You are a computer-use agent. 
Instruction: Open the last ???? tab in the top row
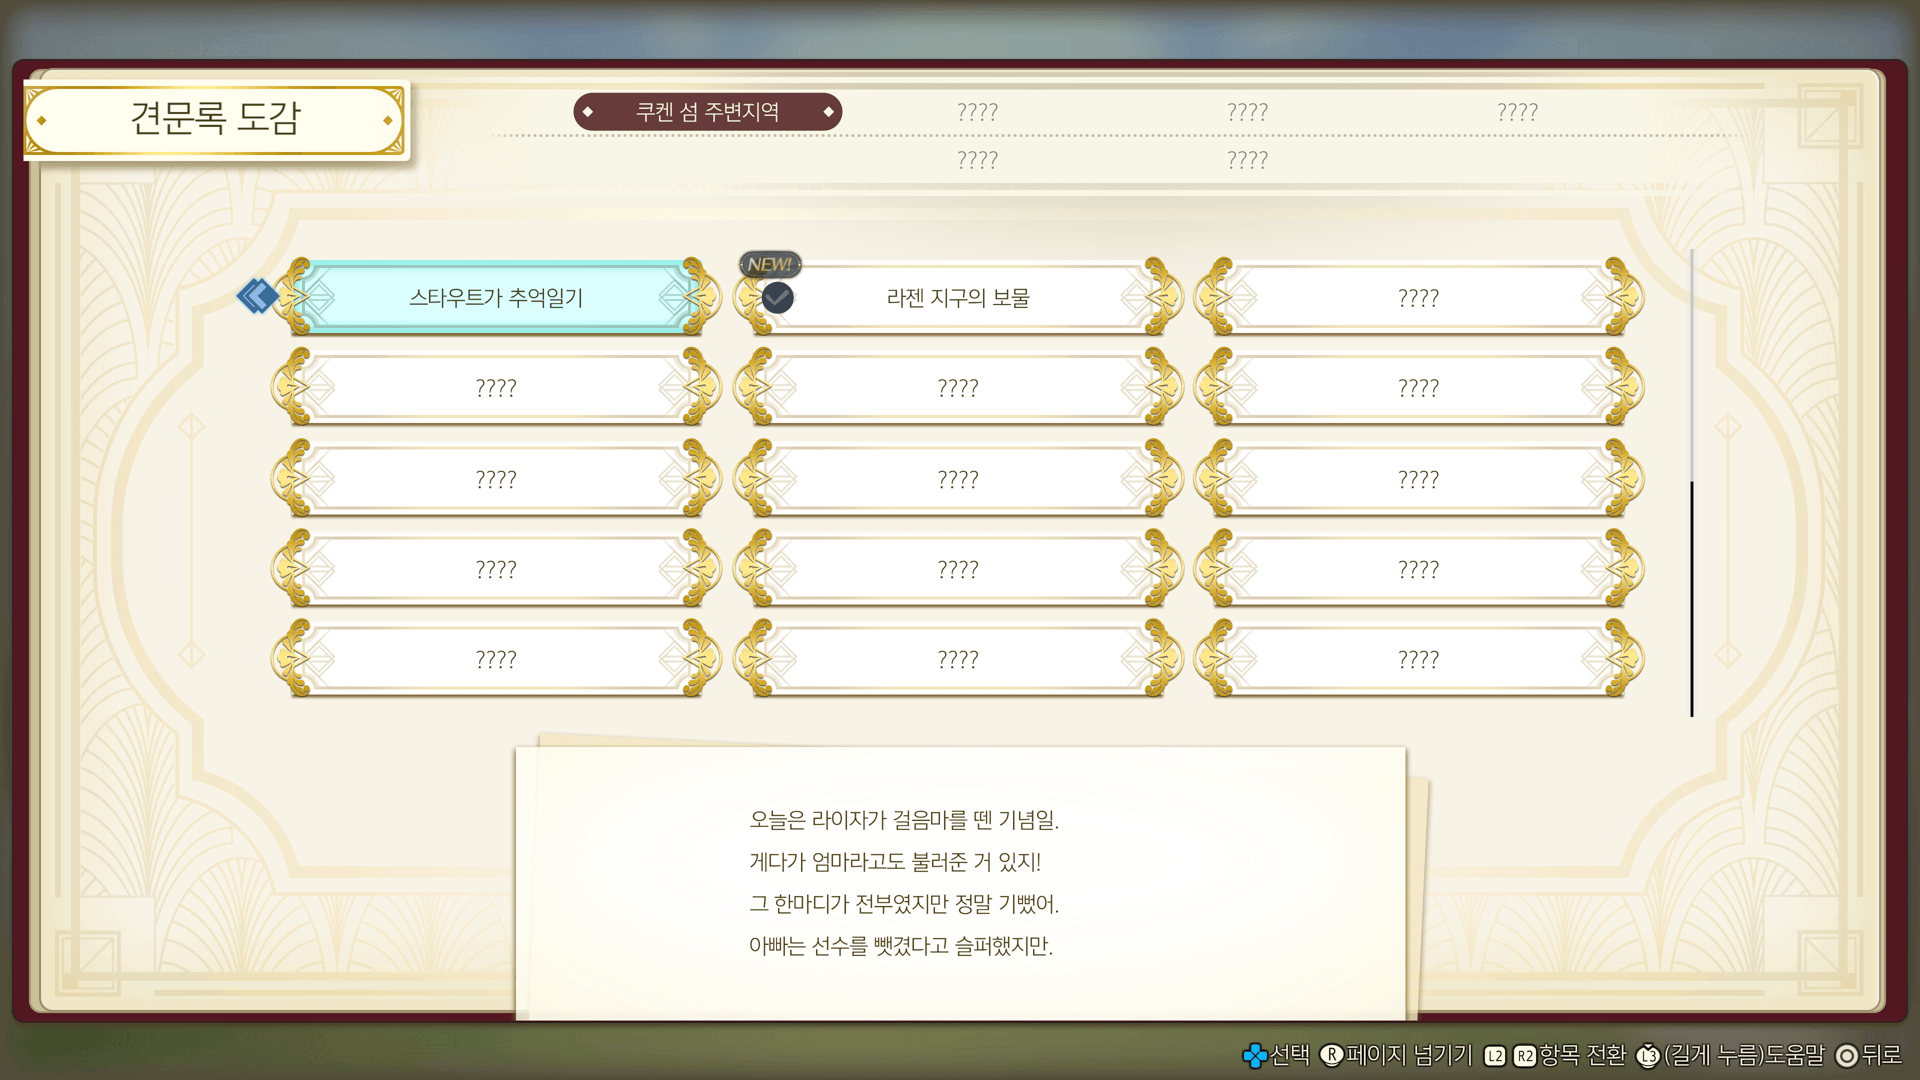coord(1517,112)
